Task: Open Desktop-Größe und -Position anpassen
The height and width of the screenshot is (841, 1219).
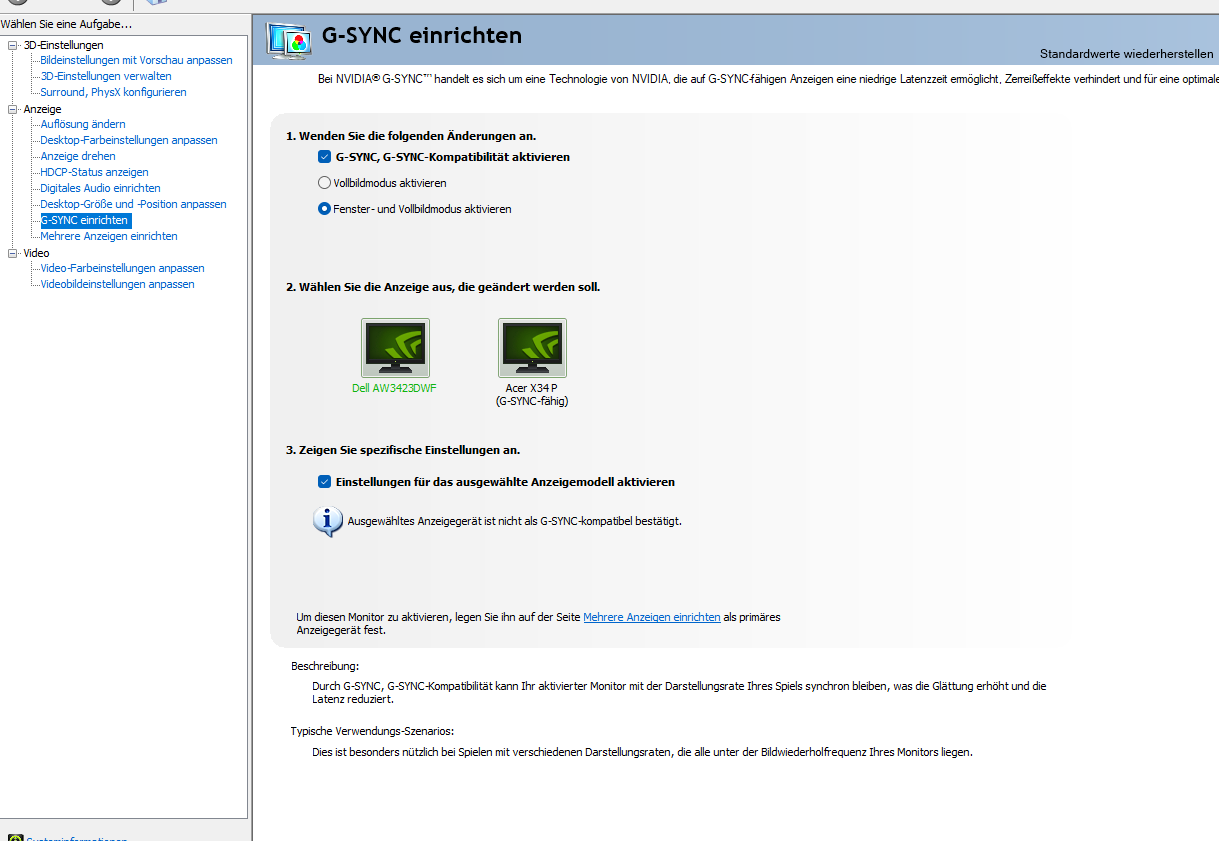Action: coord(133,204)
